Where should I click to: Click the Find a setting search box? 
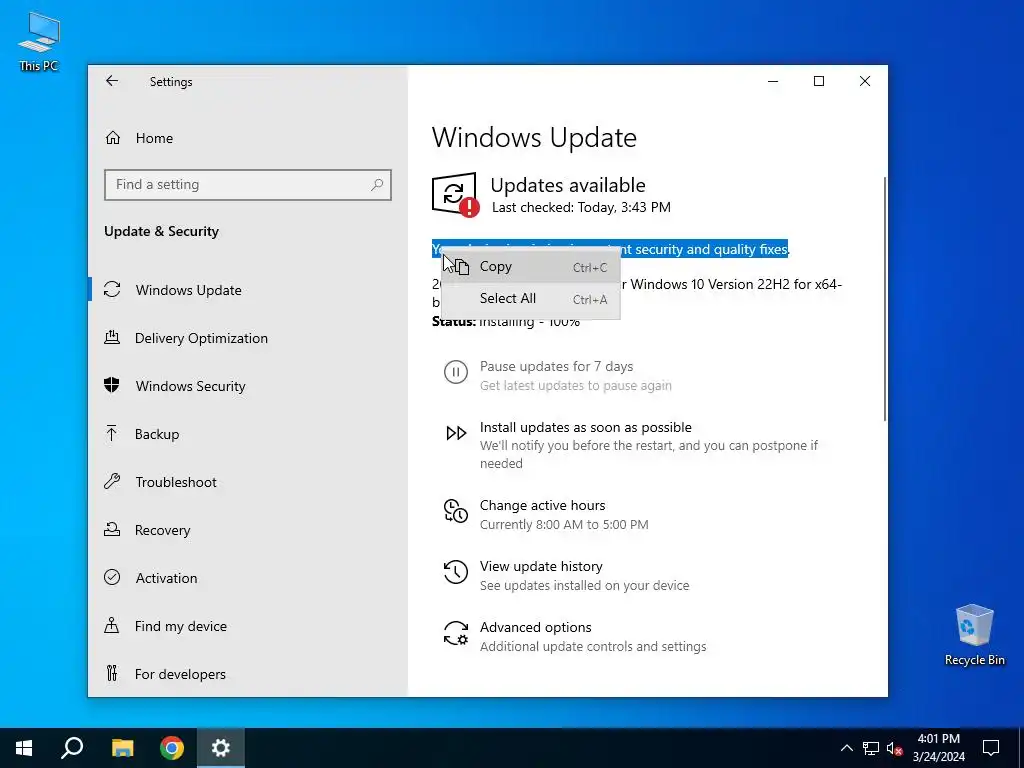[x=248, y=185]
